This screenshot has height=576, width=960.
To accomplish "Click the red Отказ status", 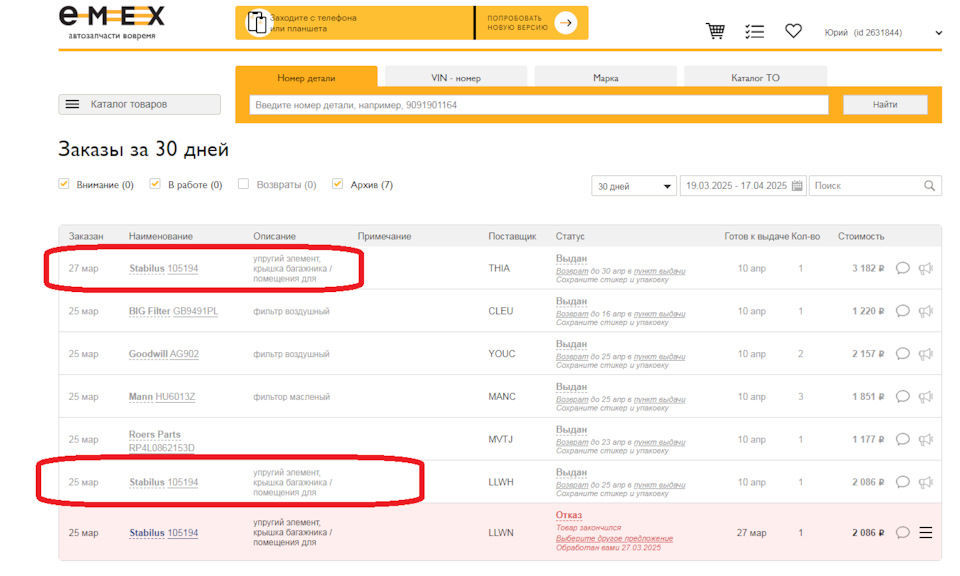I will (x=569, y=515).
